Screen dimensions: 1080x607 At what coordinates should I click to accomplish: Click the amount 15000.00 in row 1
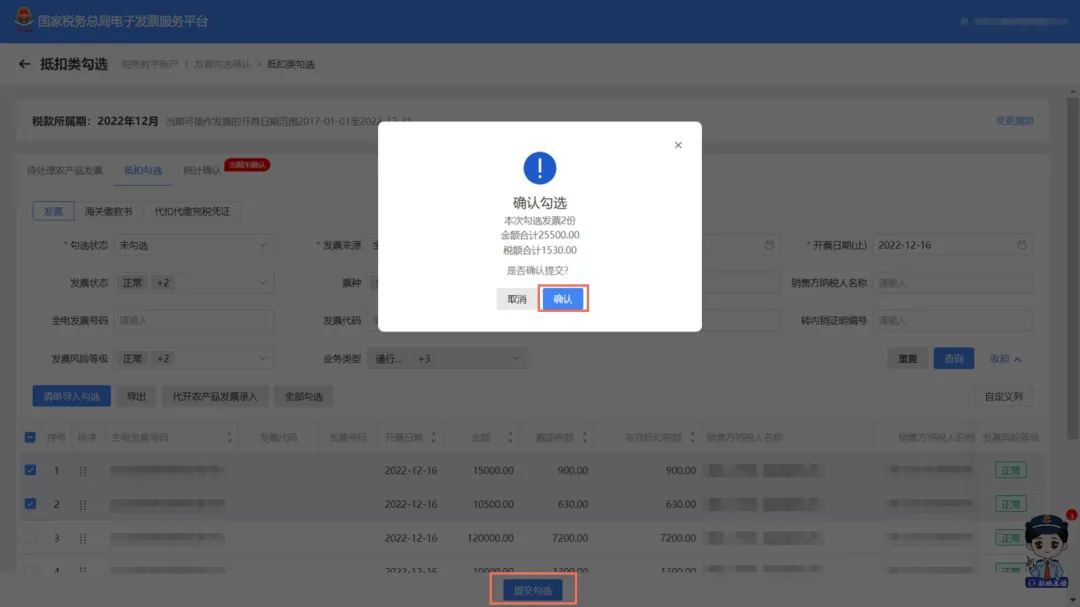point(493,471)
